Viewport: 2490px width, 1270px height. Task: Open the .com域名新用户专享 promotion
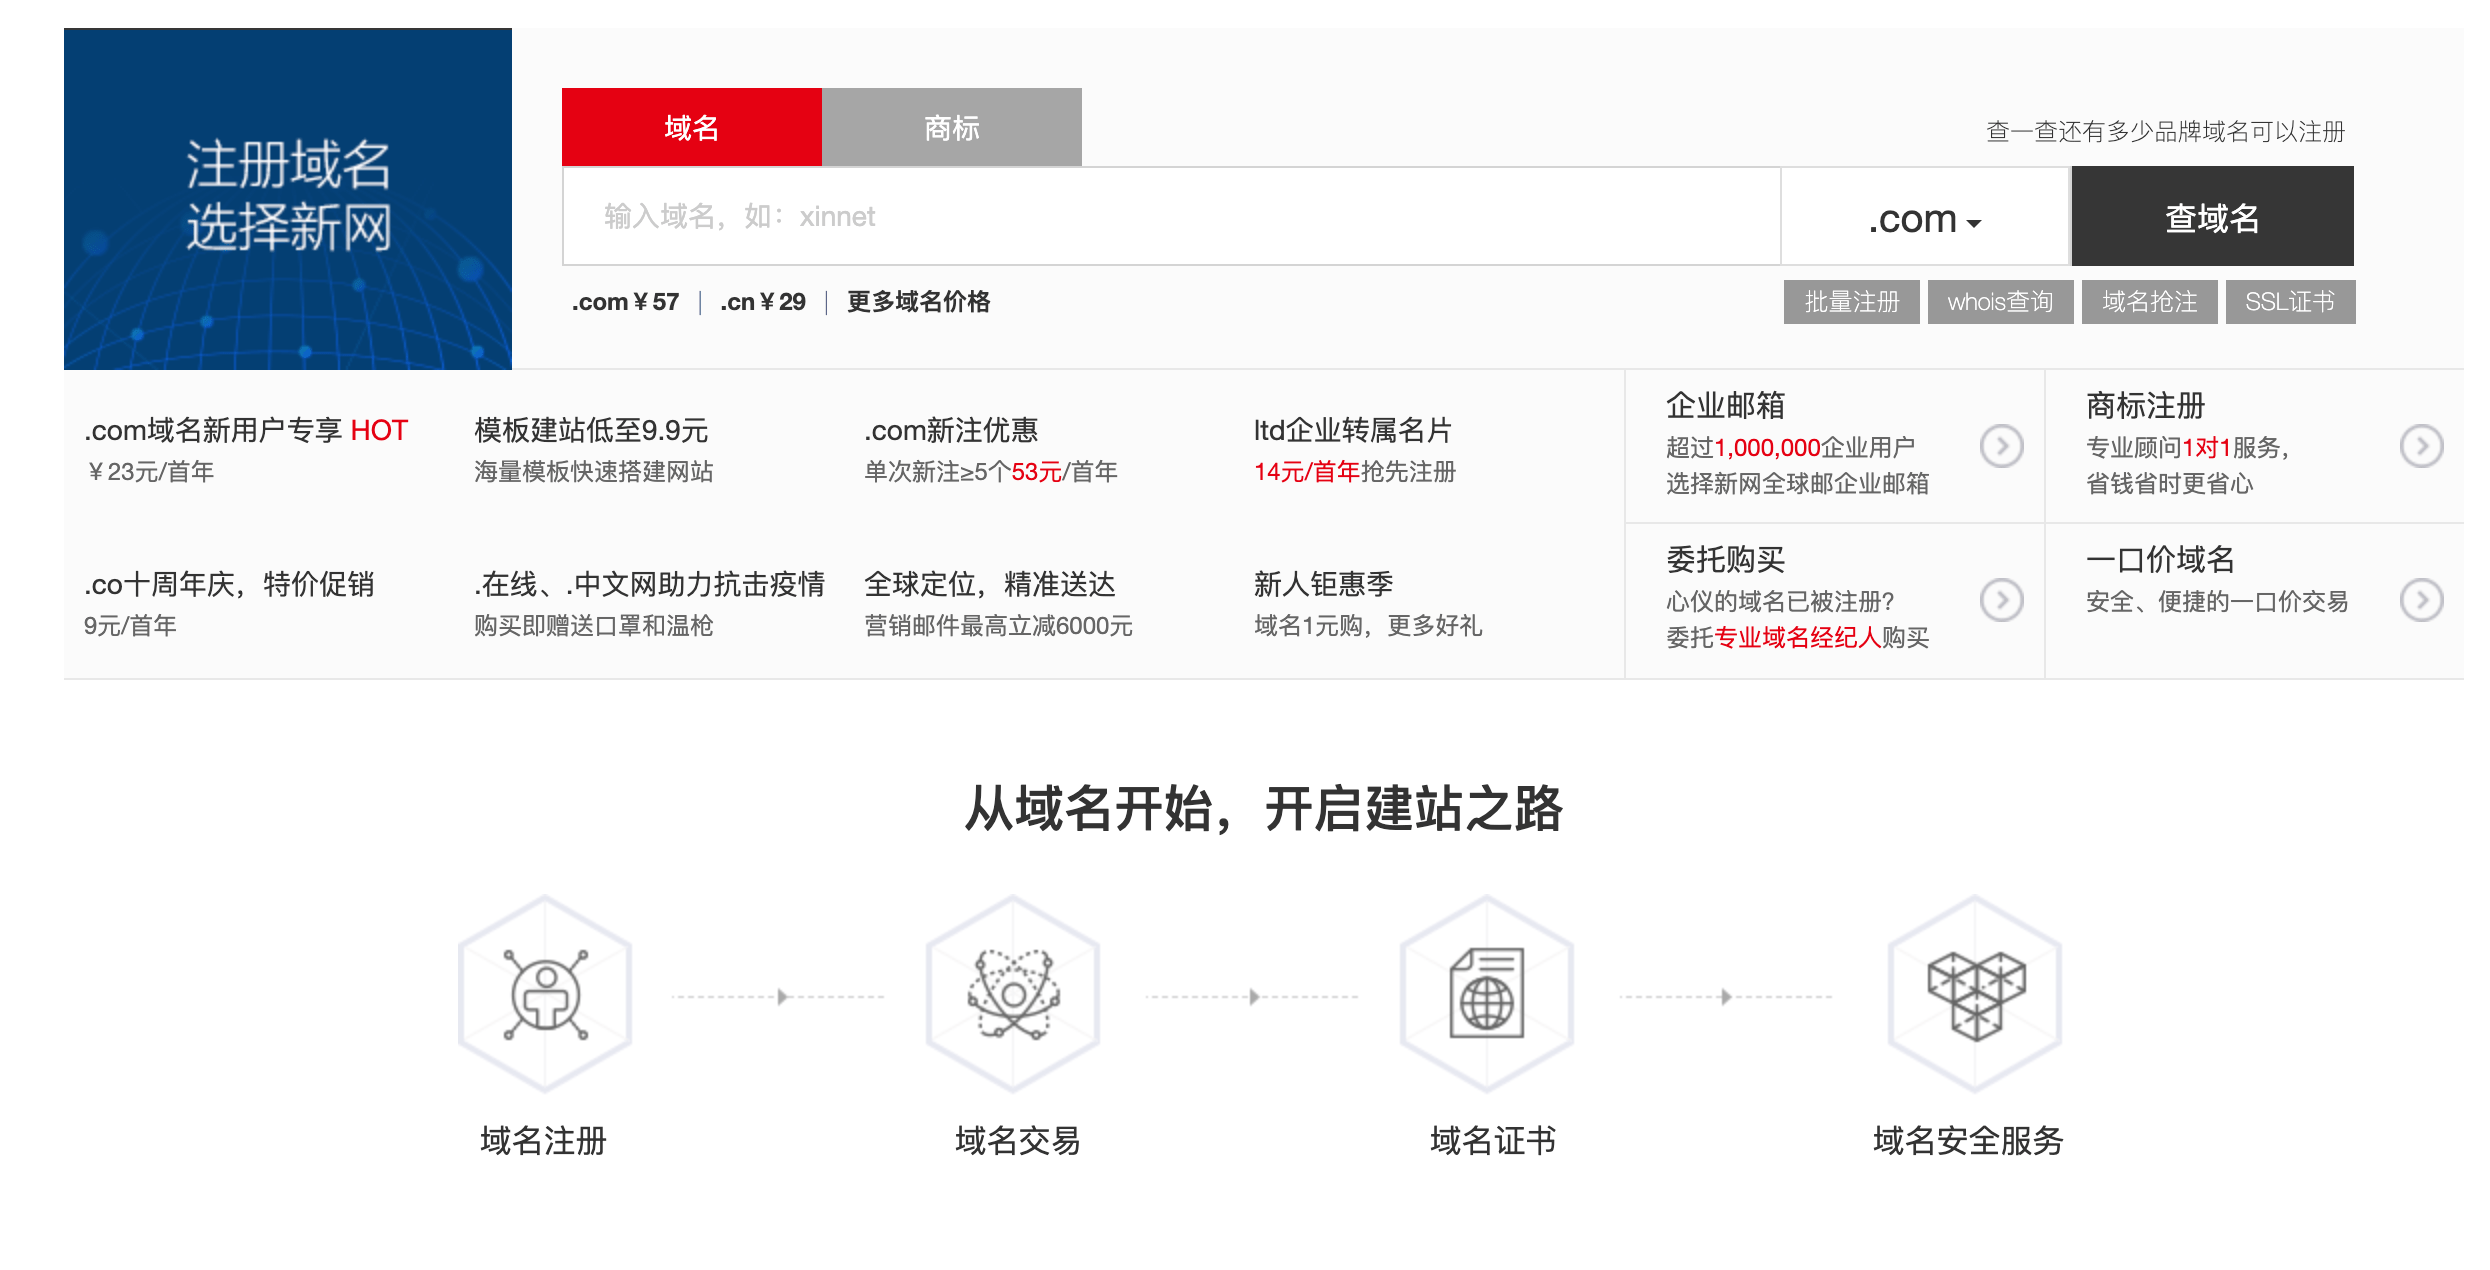point(245,430)
